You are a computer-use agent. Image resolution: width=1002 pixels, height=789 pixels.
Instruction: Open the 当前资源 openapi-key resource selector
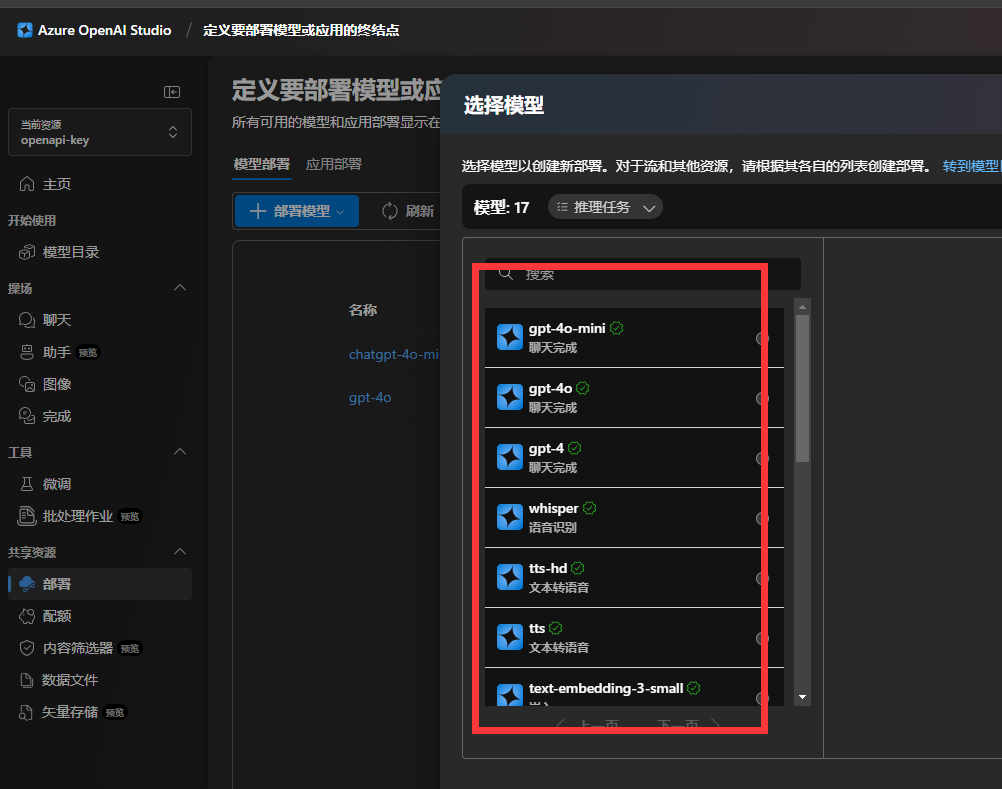pyautogui.click(x=100, y=132)
